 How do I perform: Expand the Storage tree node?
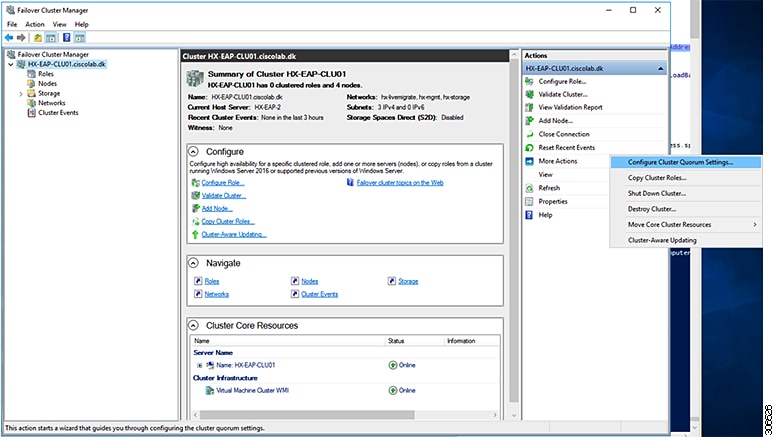pyautogui.click(x=20, y=93)
